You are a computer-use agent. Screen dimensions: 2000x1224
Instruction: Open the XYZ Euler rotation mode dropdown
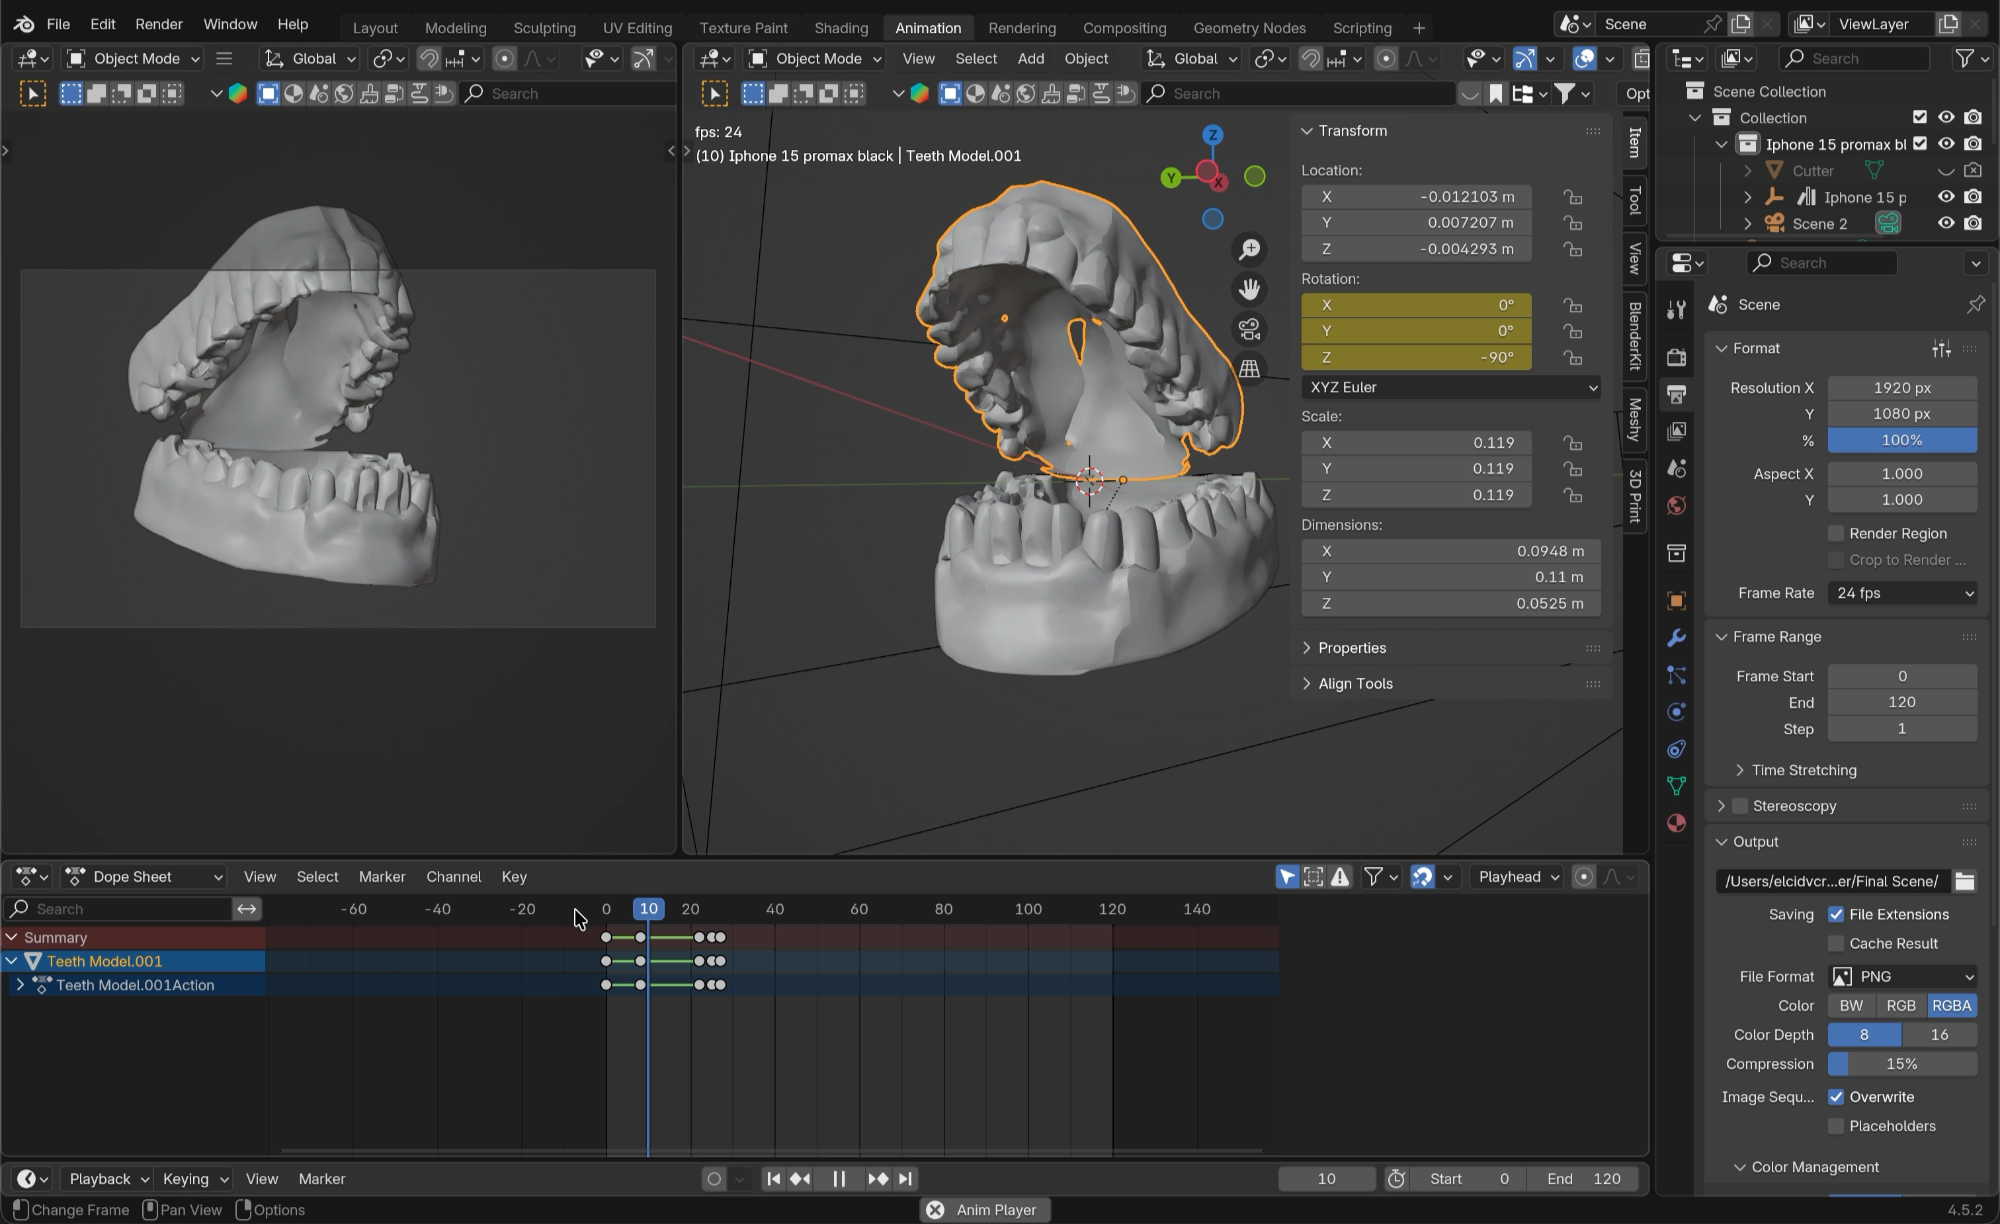pos(1451,387)
